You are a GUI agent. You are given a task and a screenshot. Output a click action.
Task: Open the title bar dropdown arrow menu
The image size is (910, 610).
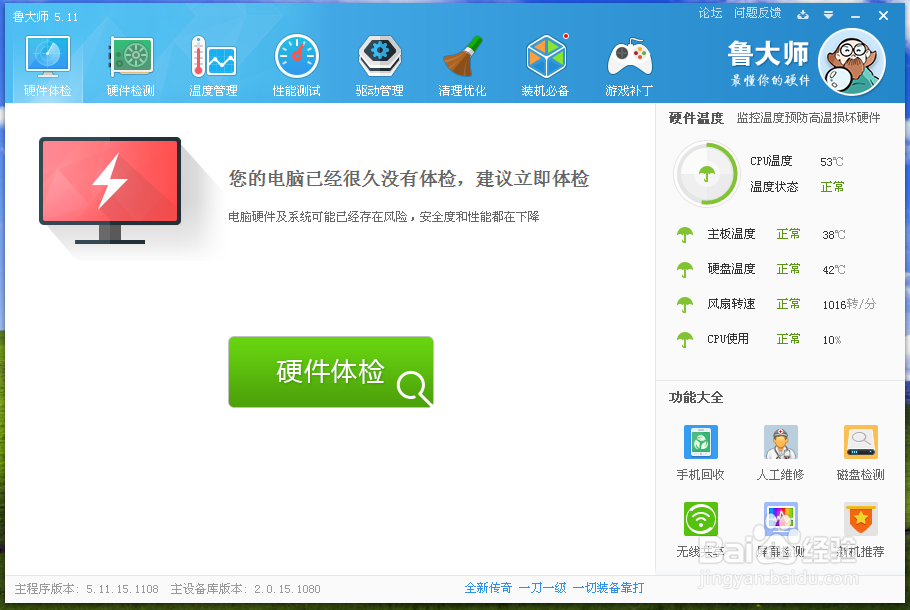828,14
